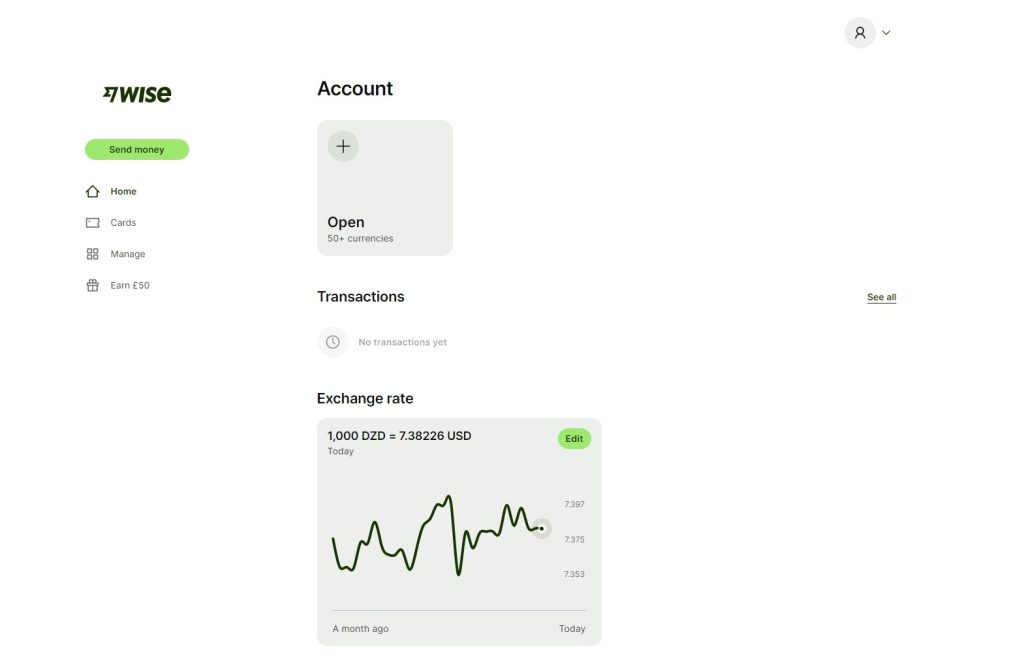Click the Wise logo
Image resolution: width=1024 pixels, height=656 pixels.
tap(137, 94)
